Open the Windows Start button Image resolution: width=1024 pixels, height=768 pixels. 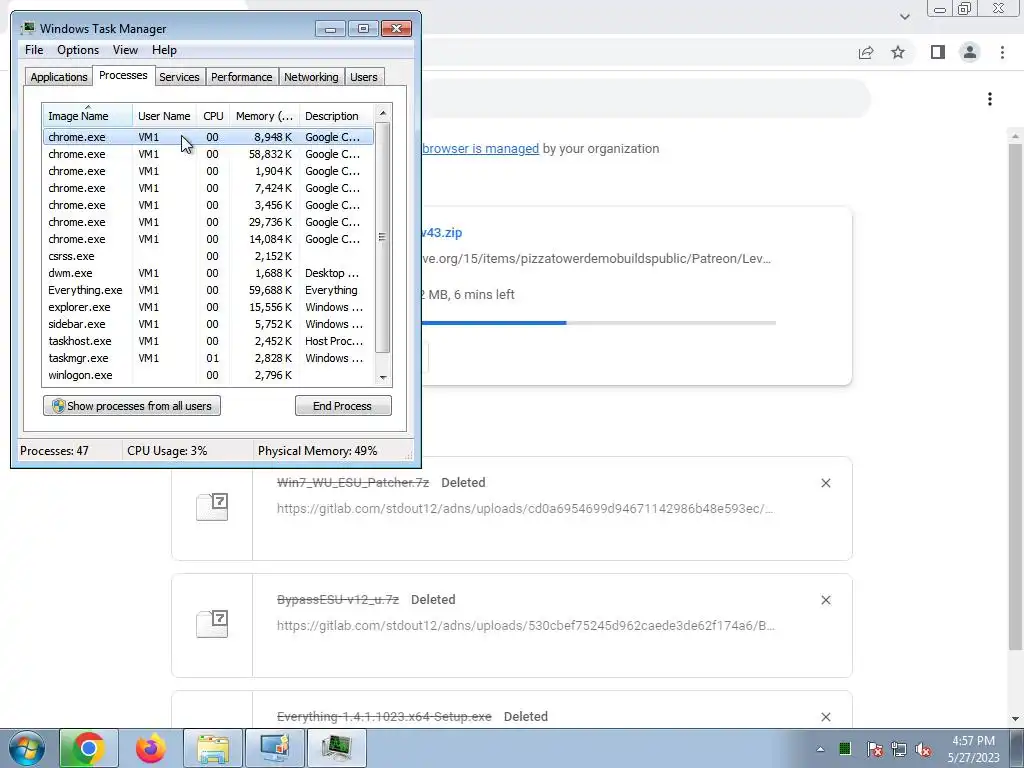click(x=27, y=748)
